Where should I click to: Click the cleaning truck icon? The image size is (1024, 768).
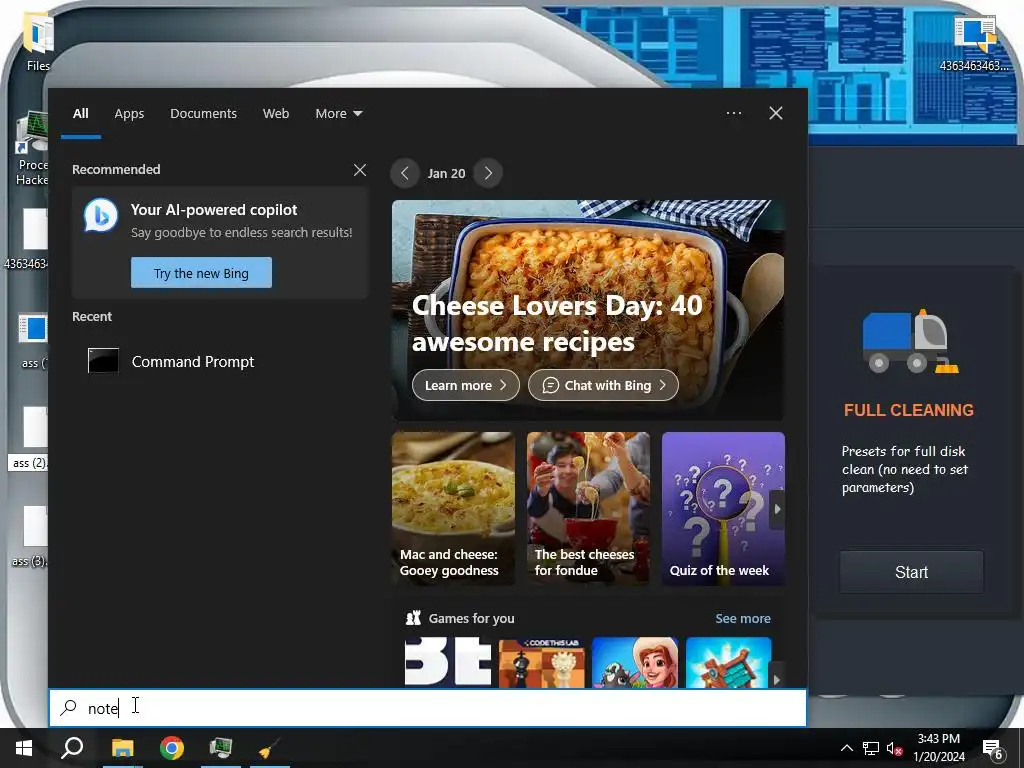point(910,342)
